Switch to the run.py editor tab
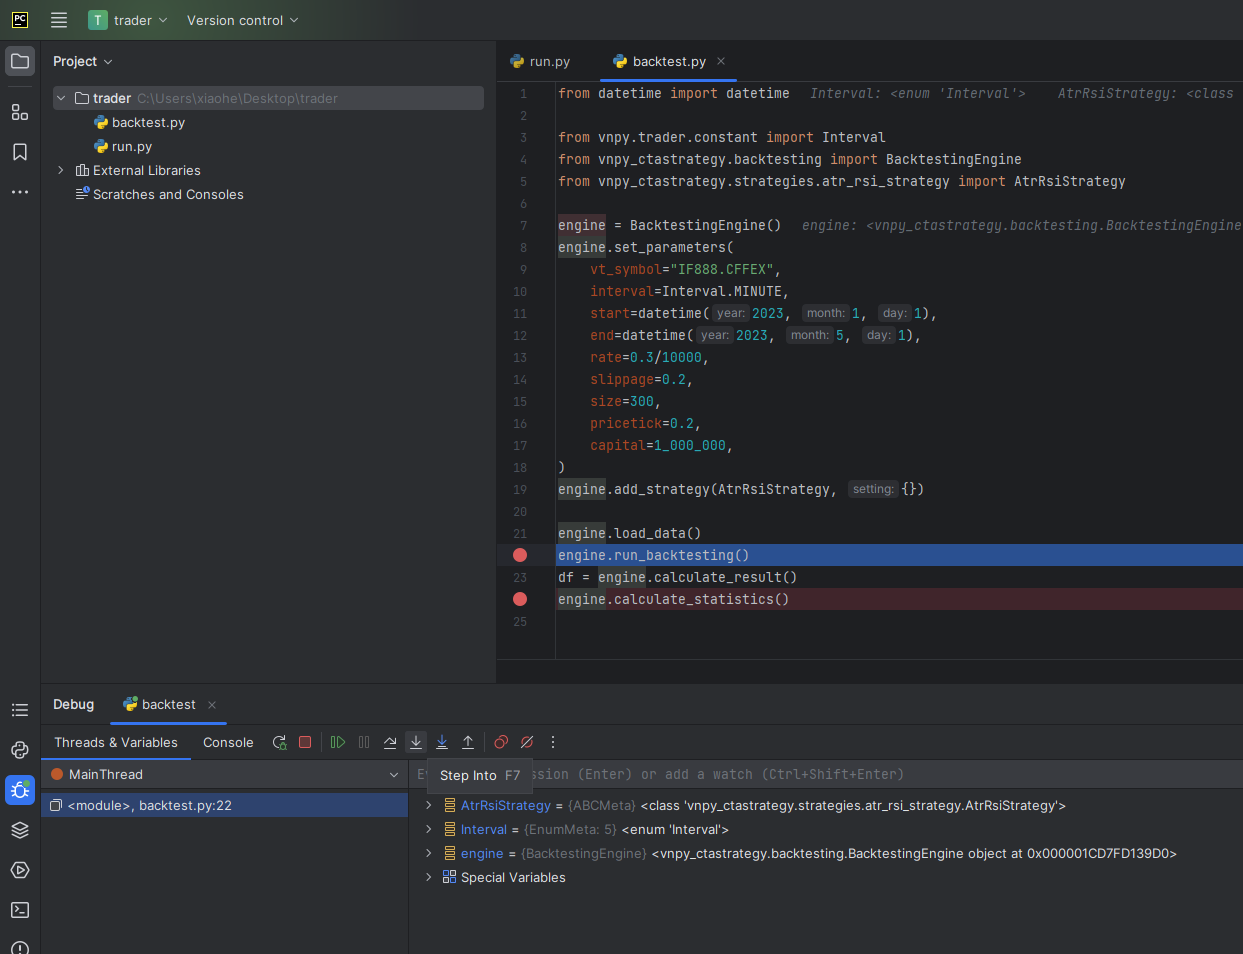The image size is (1243, 954). click(540, 61)
